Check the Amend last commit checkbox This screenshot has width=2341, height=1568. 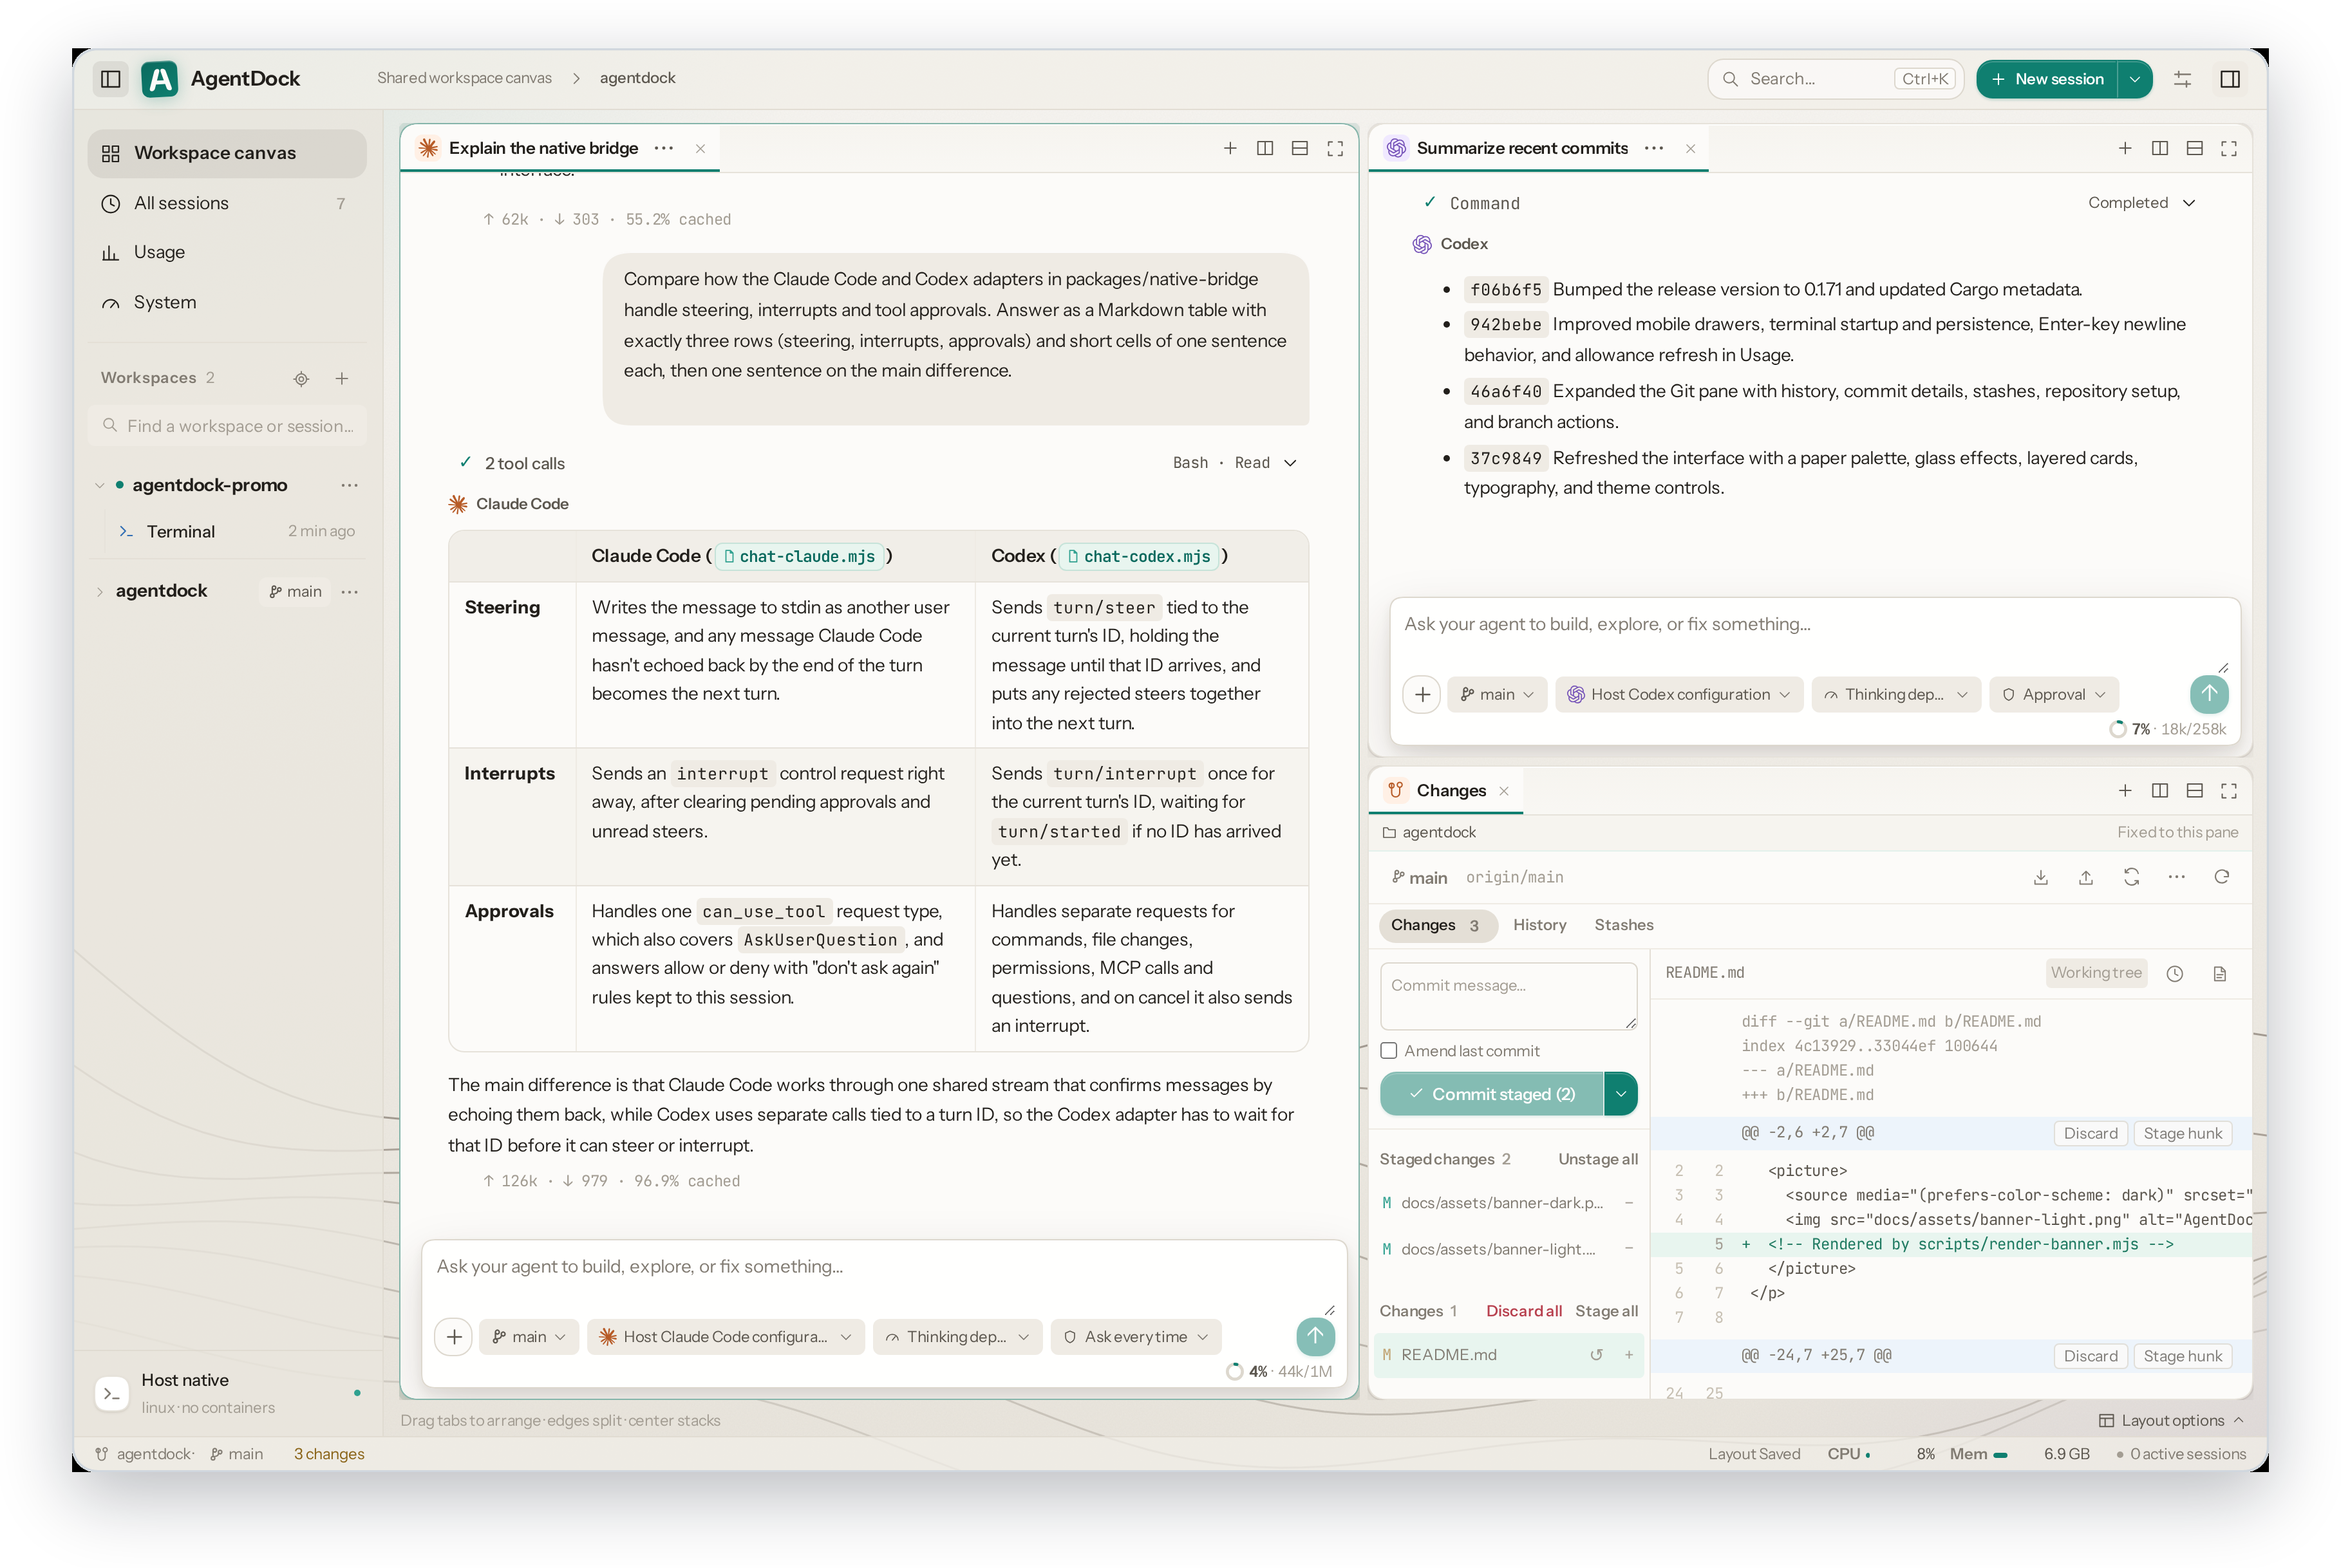1388,1050
